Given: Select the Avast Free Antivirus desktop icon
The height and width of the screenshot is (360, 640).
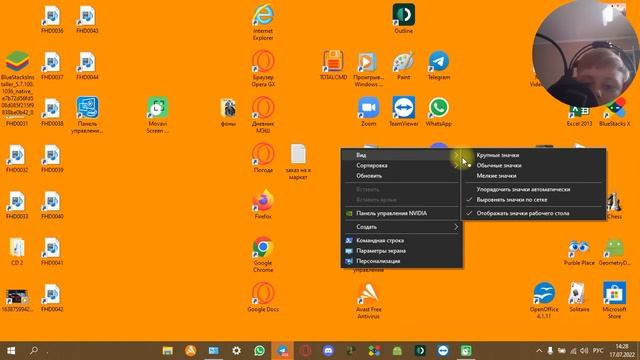Looking at the screenshot, I should tap(368, 301).
